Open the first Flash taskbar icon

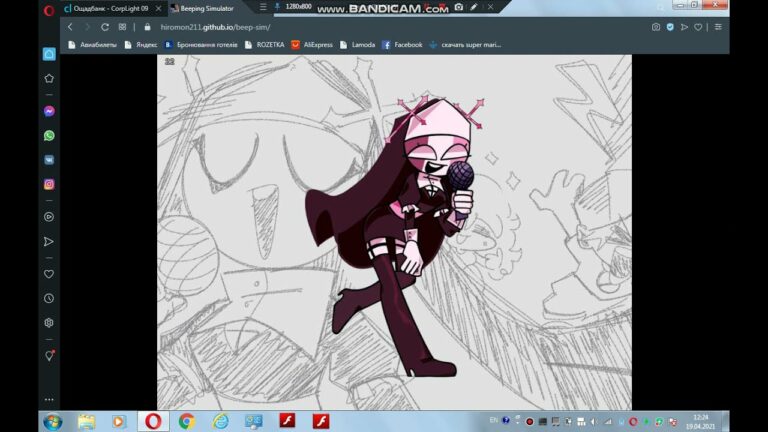[288, 421]
